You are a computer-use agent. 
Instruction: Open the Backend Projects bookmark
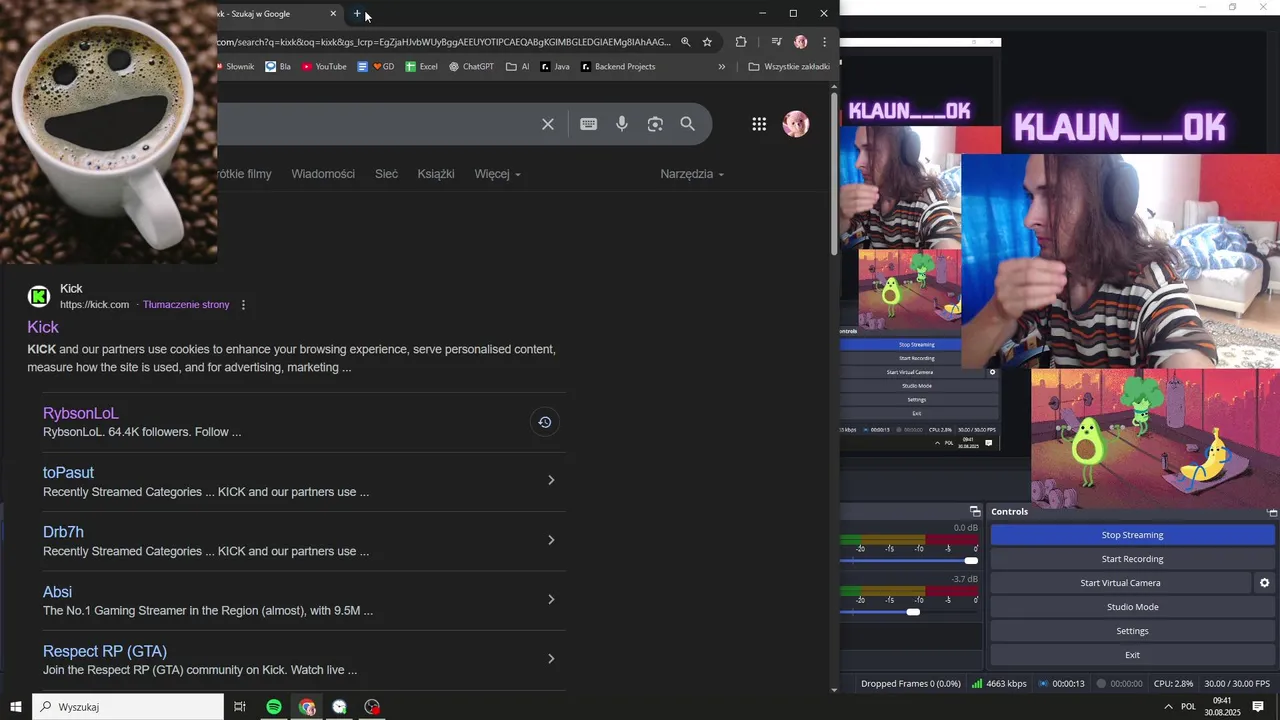click(x=618, y=67)
